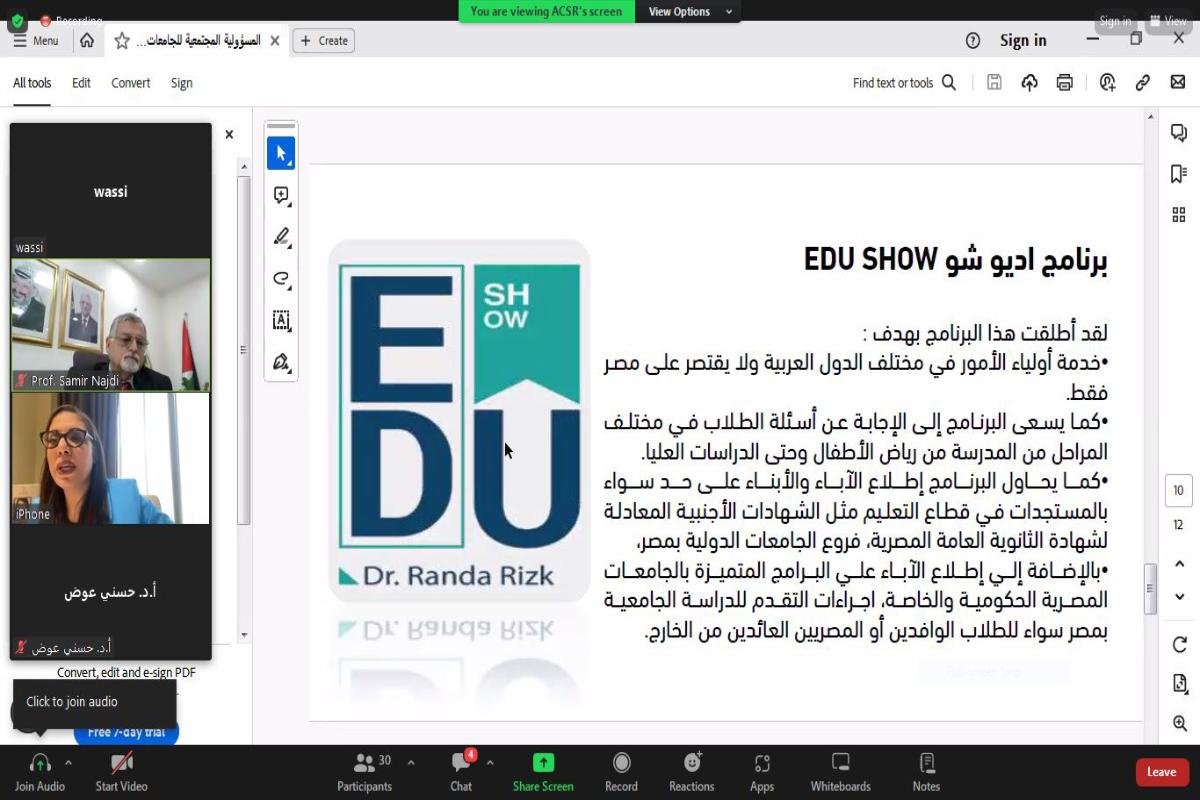This screenshot has width=1200, height=800.
Task: Click the page display document icon
Action: [1179, 684]
